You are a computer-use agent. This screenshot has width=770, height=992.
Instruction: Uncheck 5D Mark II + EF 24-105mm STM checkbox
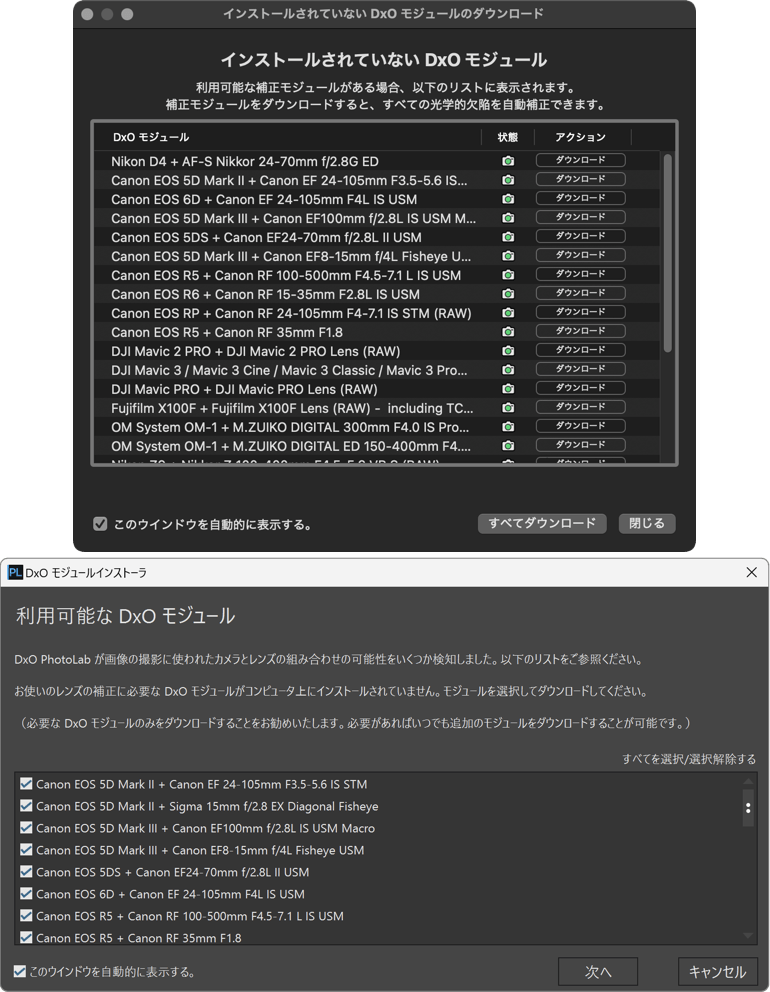click(x=26, y=784)
